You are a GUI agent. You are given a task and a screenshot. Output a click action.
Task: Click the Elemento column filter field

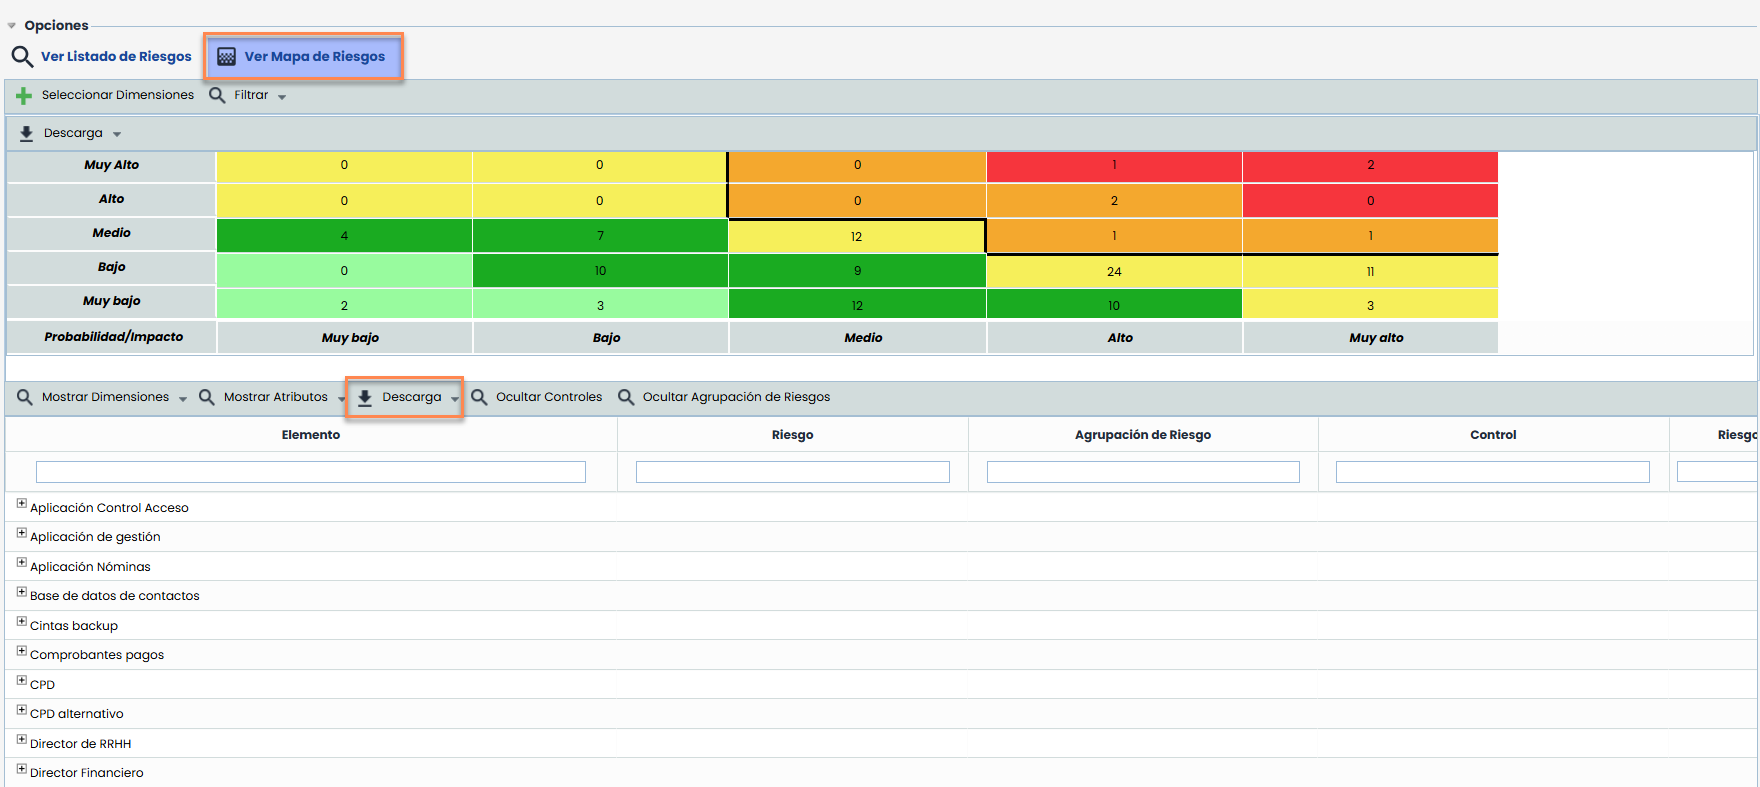(x=310, y=472)
